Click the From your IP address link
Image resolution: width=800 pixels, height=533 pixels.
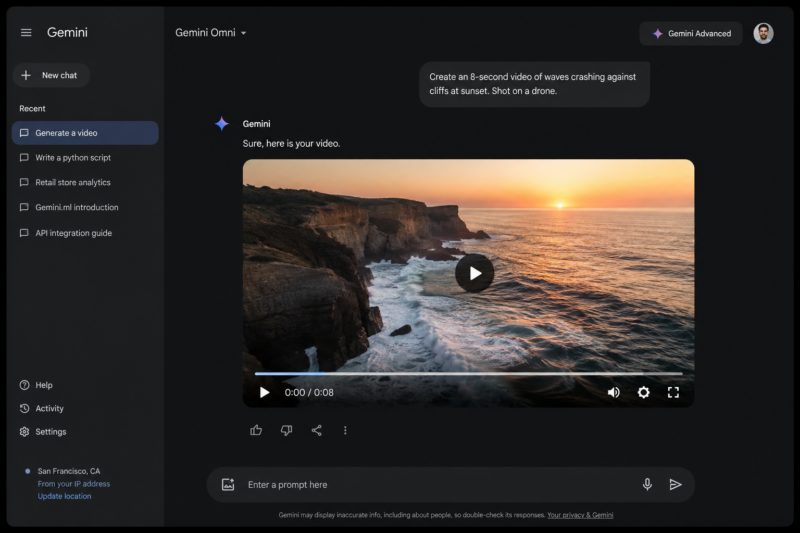pos(73,484)
